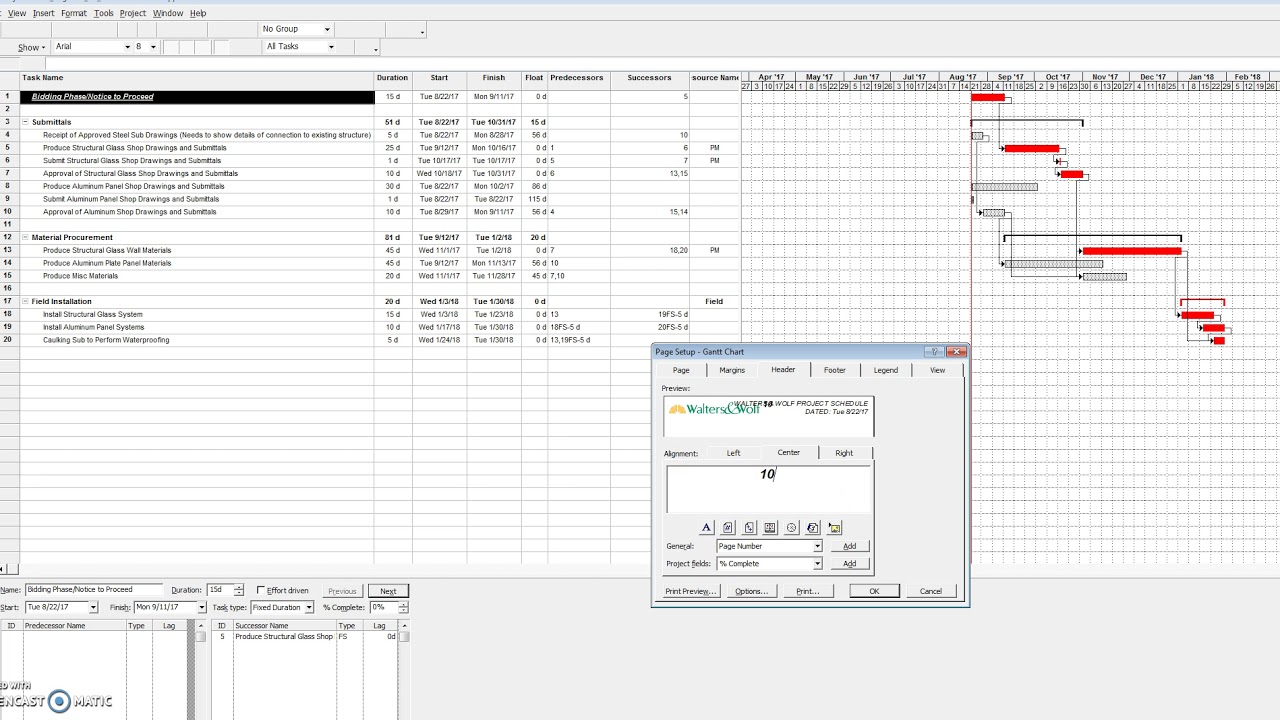The height and width of the screenshot is (720, 1280).
Task: Open the General field dropdown showing Page Number
Action: pos(817,546)
